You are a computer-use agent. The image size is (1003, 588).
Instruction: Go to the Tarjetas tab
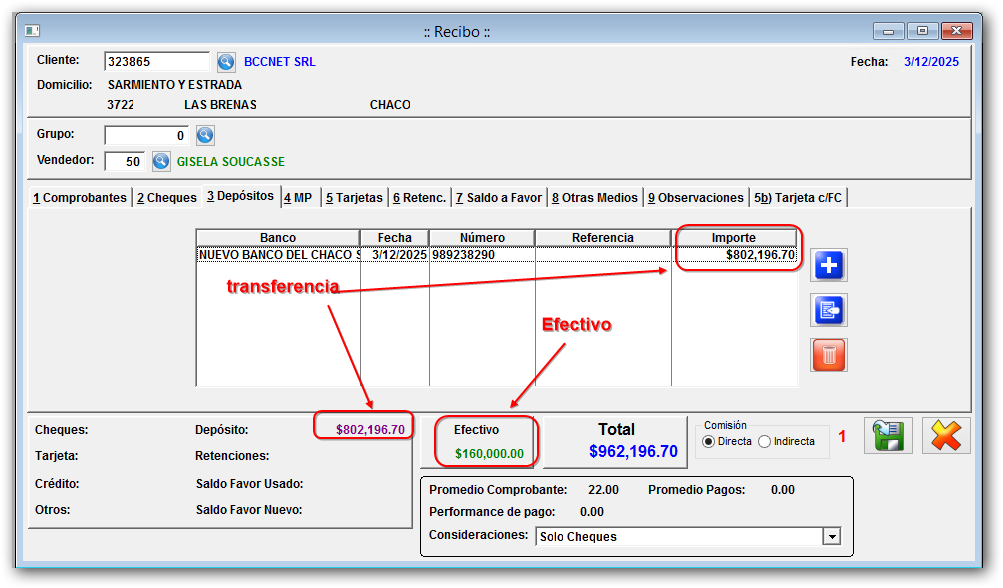click(353, 198)
